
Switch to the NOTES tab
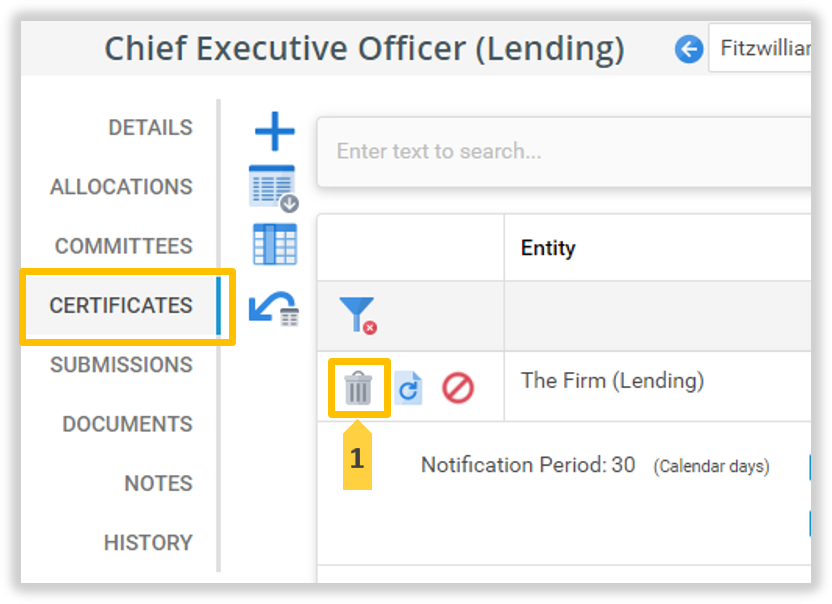pos(158,483)
